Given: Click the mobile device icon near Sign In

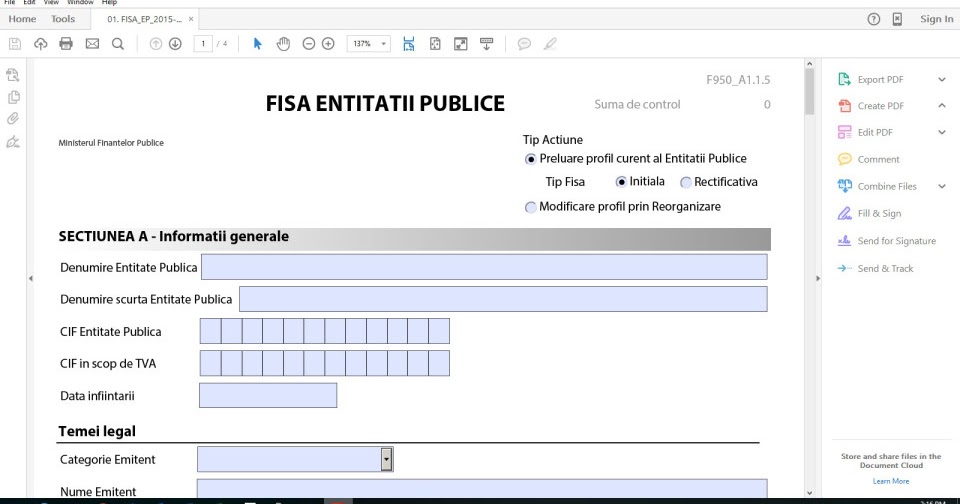Looking at the screenshot, I should coord(897,19).
